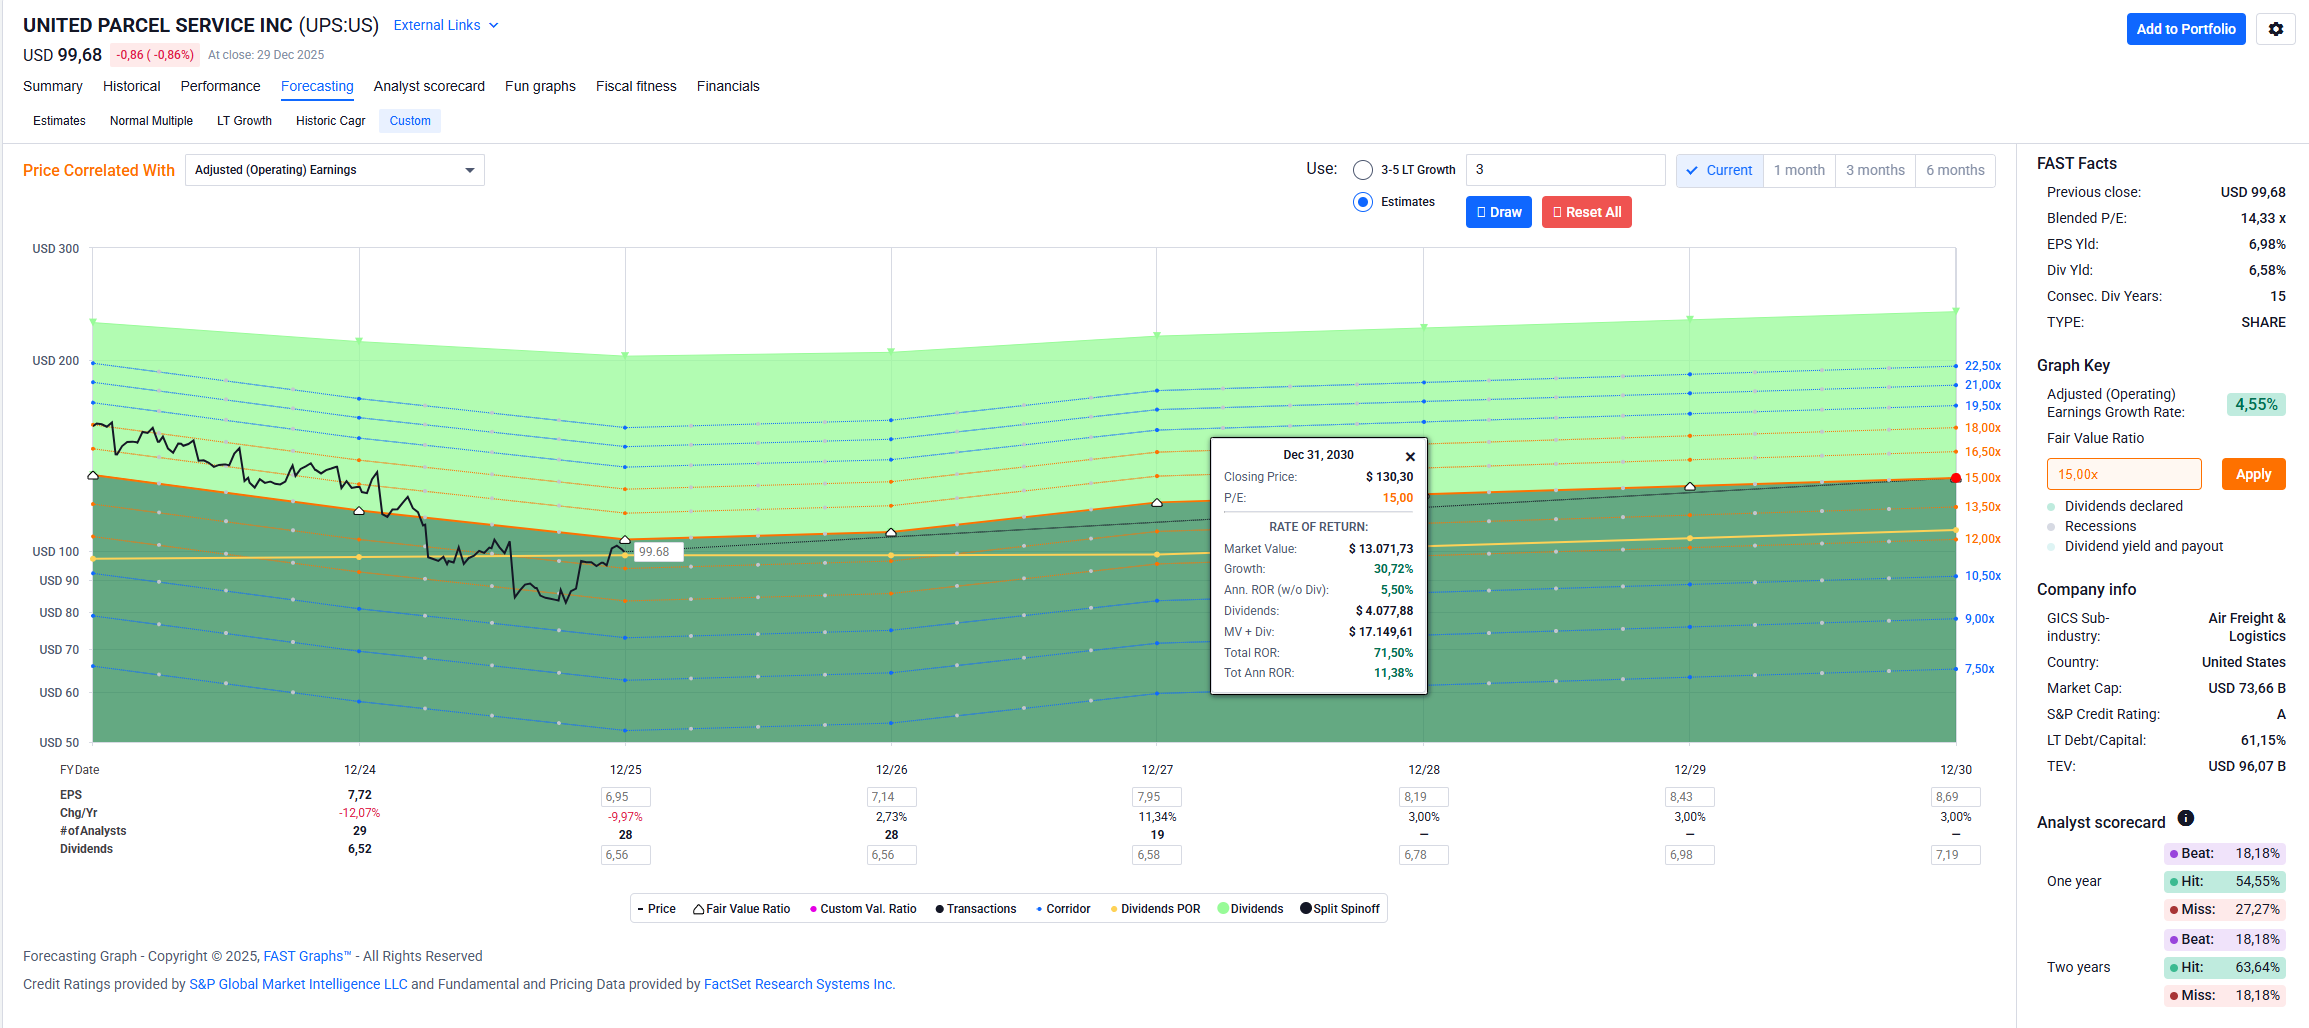
Task: Switch to the Fiscal fitness tab
Action: pyautogui.click(x=636, y=86)
